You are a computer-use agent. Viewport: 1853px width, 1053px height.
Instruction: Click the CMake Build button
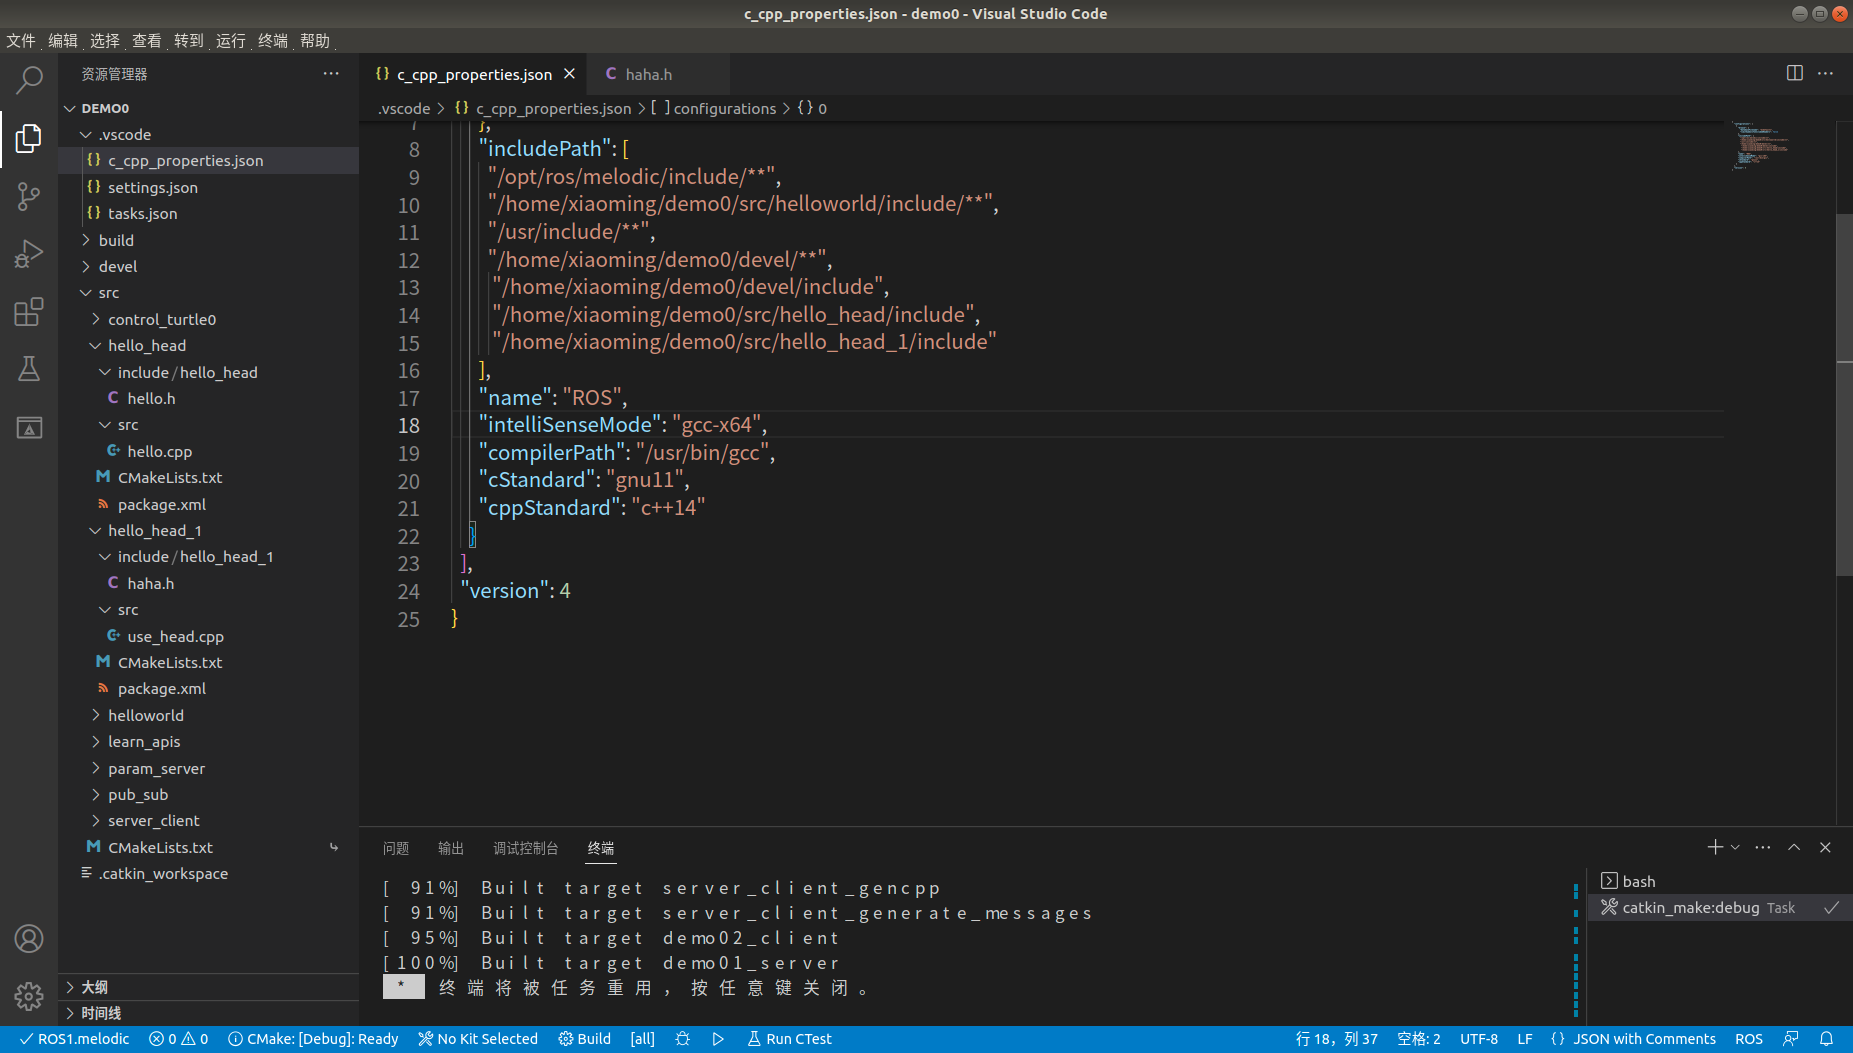pos(585,1039)
